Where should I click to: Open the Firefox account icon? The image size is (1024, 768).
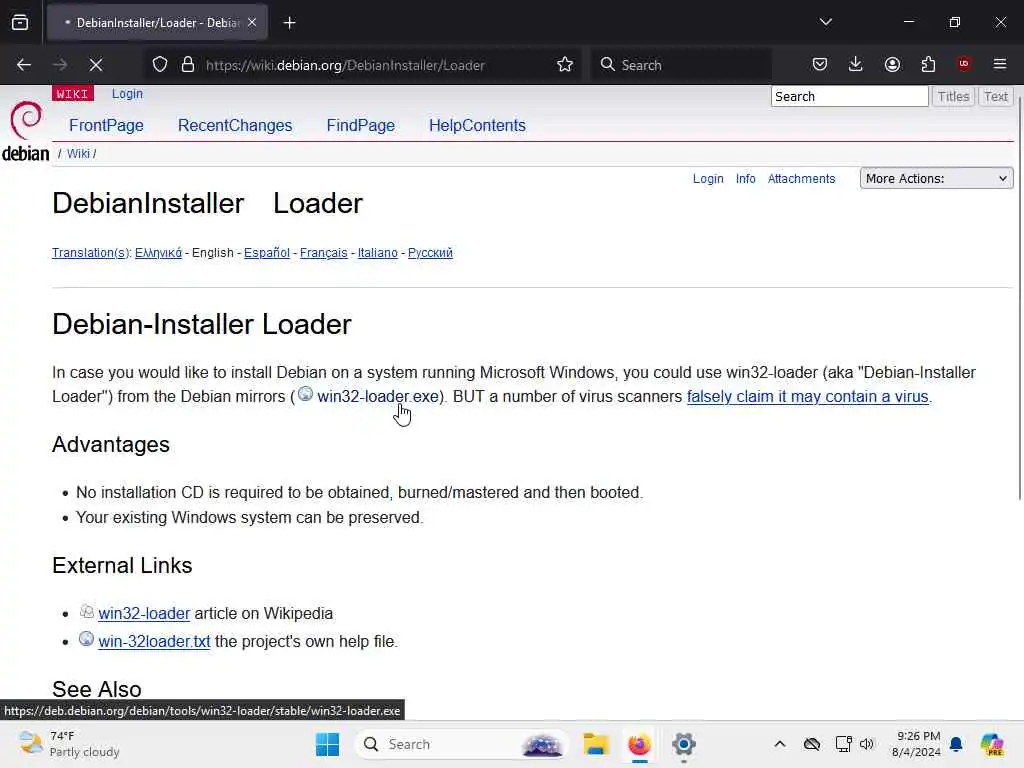(x=892, y=64)
